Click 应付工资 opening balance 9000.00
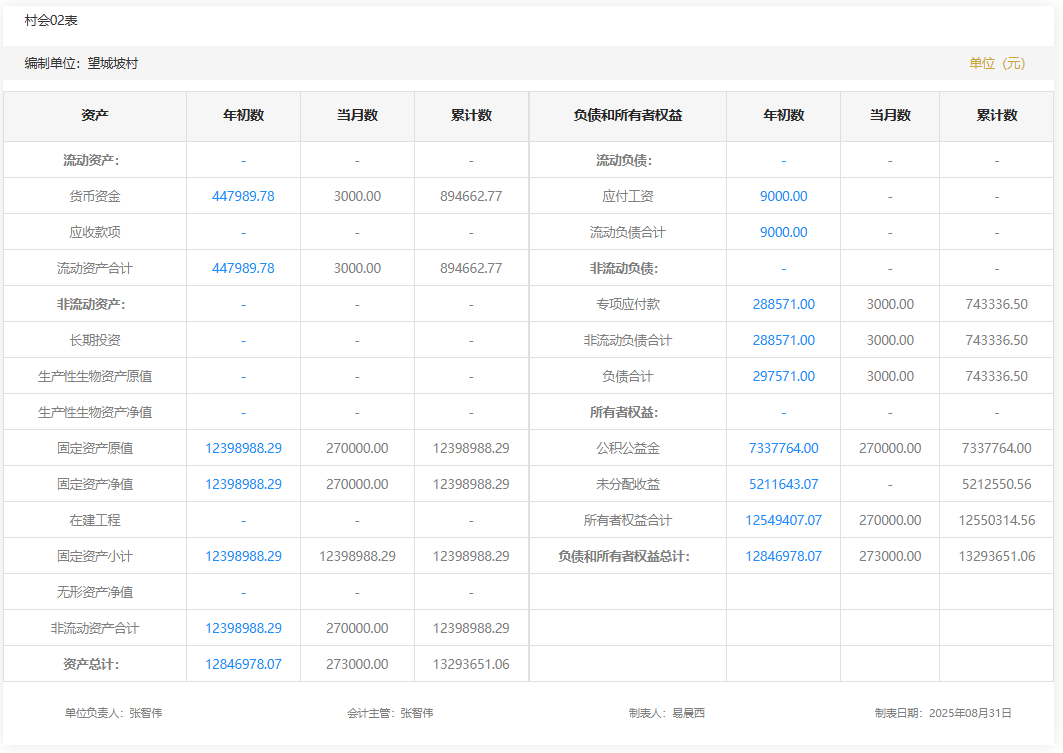This screenshot has height=753, width=1063. click(783, 196)
